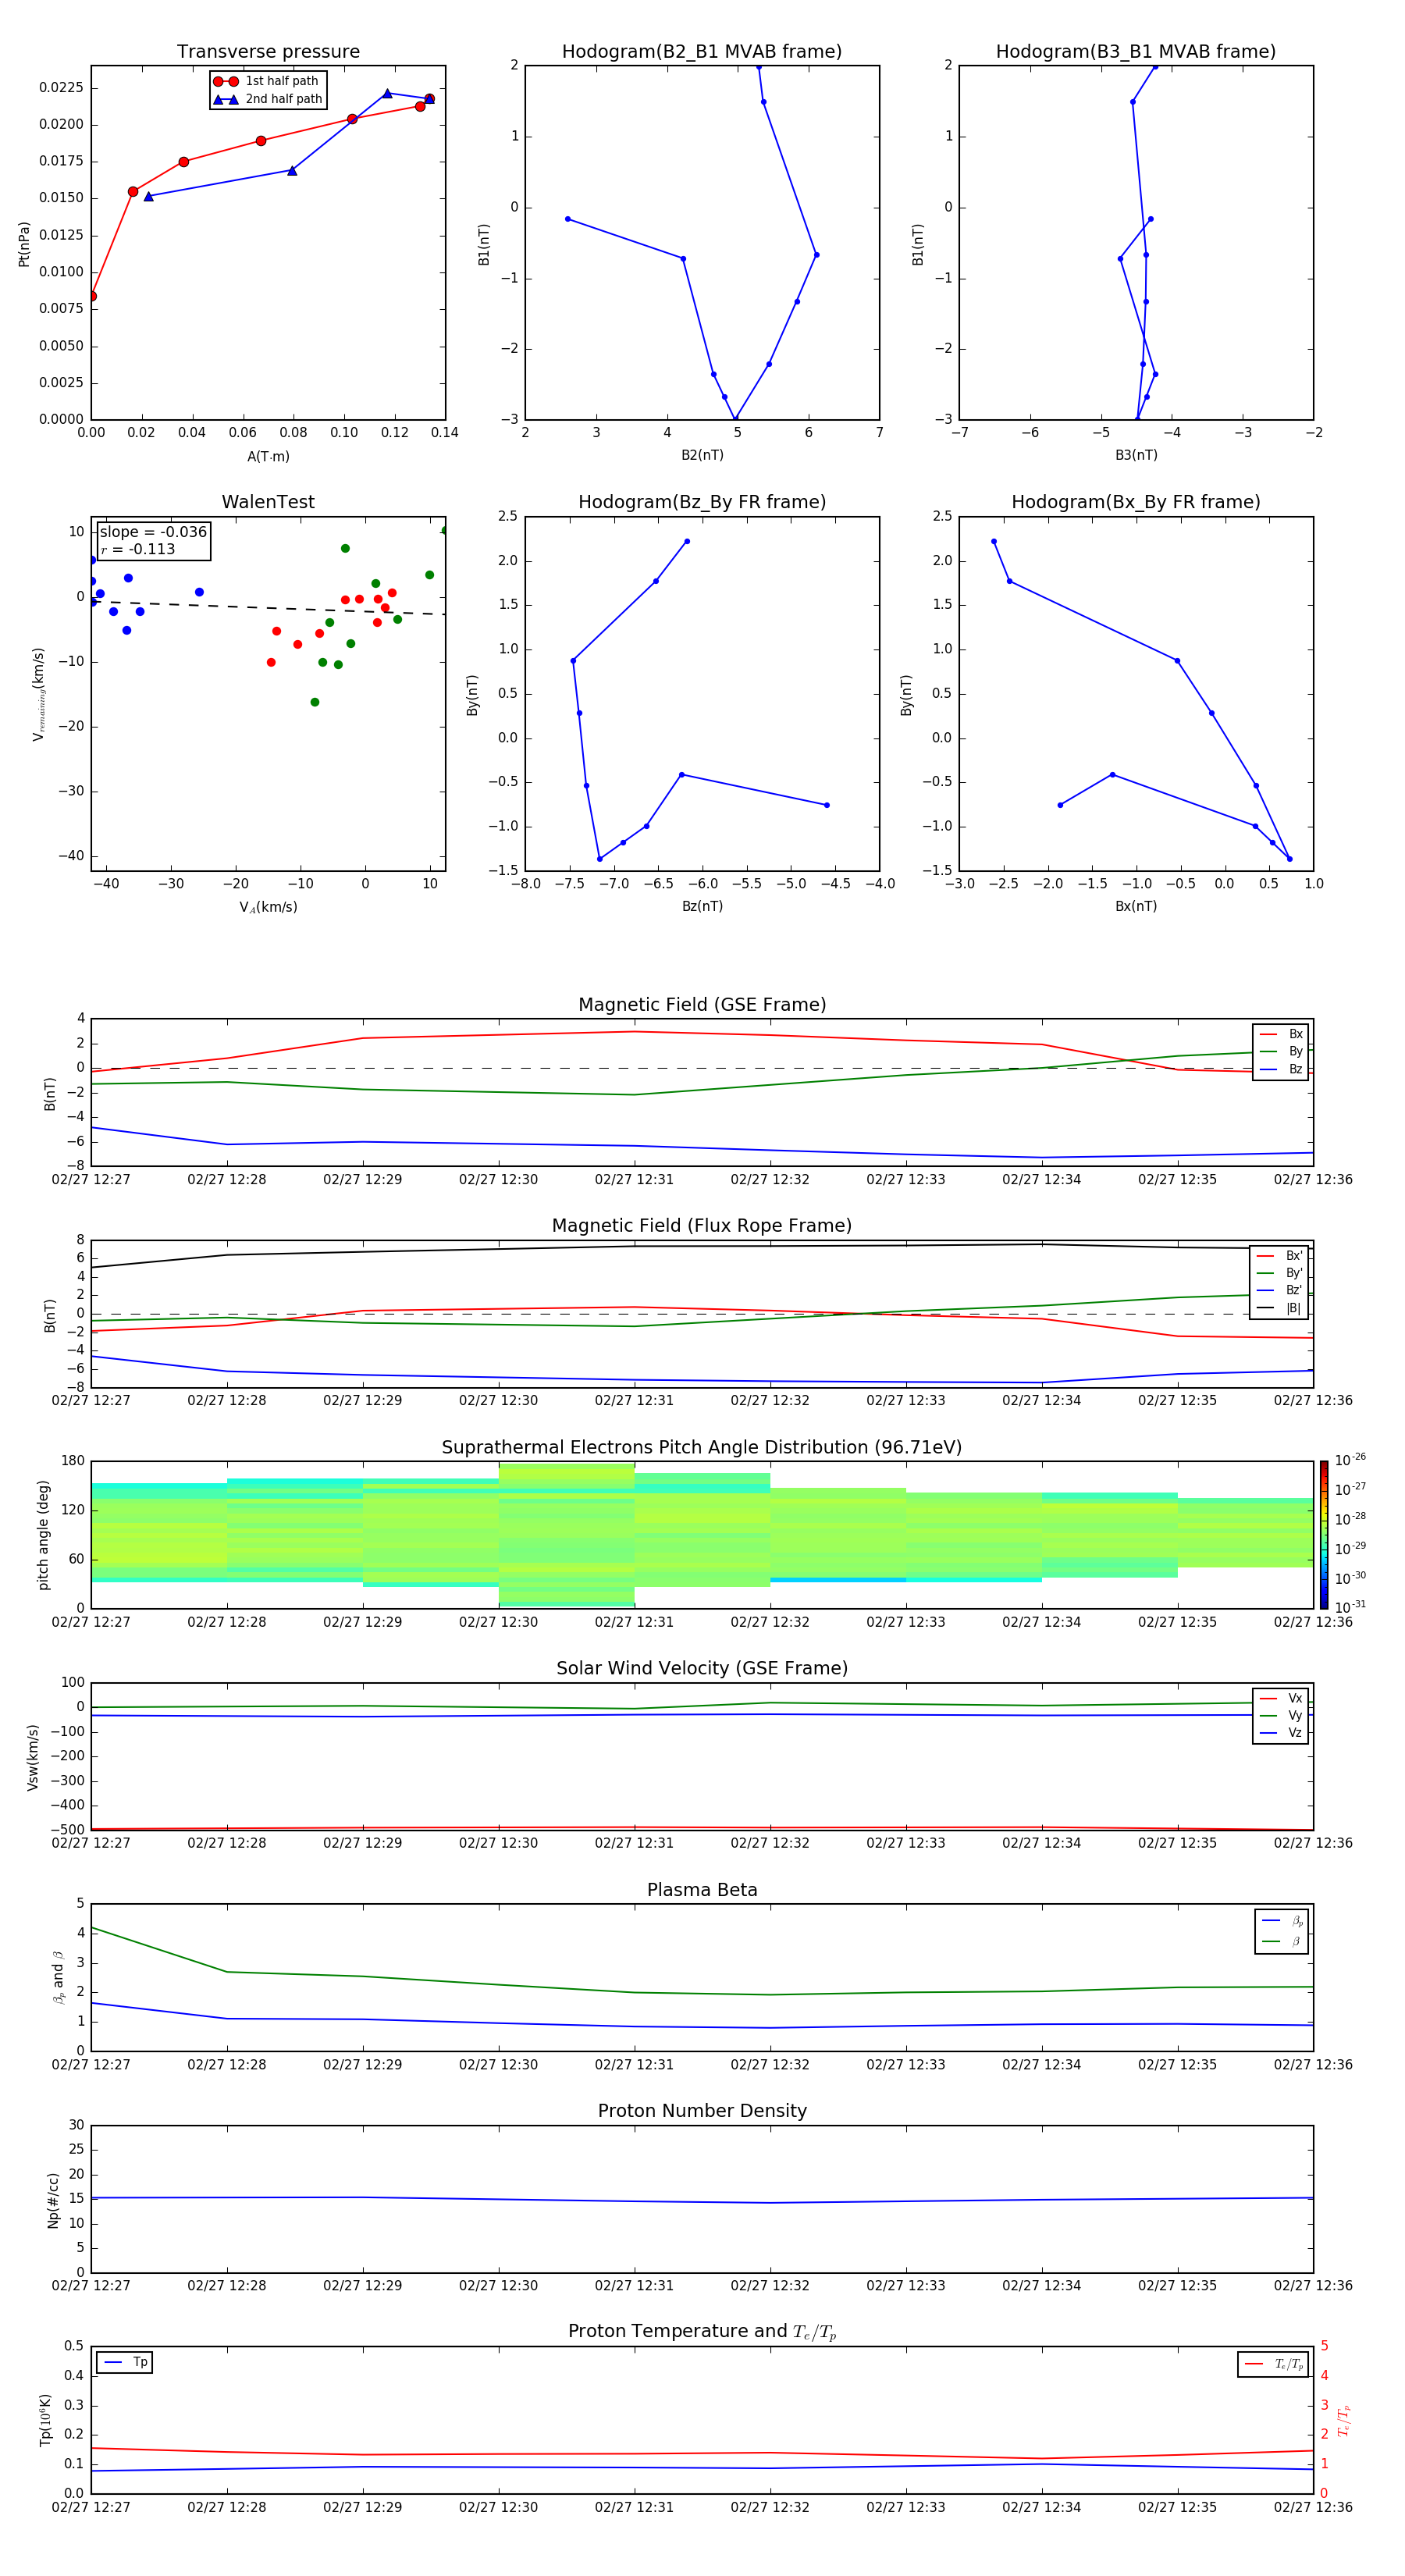Click the 'Suprathermal Electrons Pitch Angle Distribution' title
Image resolution: width=1405 pixels, height=2576 pixels.
(x=702, y=1448)
